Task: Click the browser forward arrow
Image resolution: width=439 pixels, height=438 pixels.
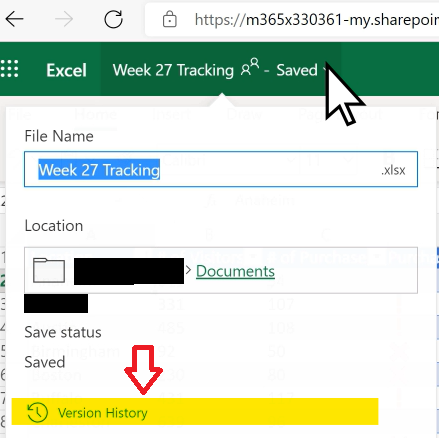Action: 64,19
